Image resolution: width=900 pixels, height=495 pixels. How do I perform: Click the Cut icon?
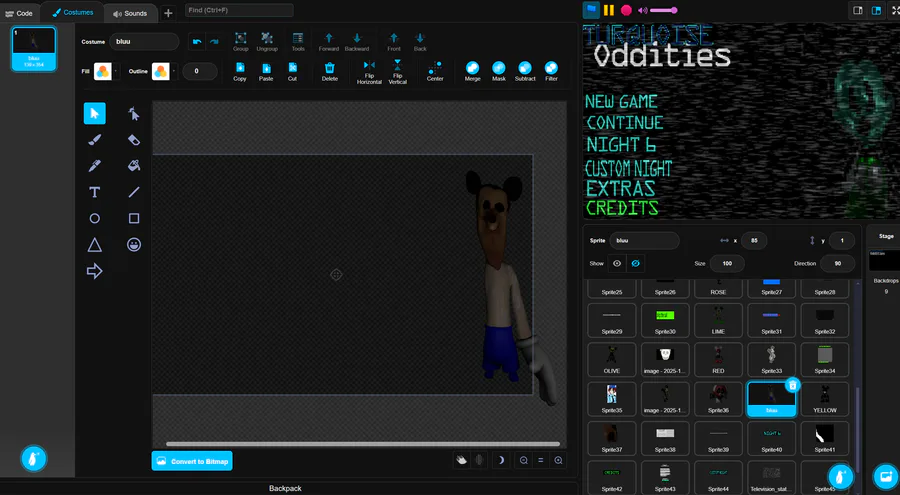click(293, 71)
